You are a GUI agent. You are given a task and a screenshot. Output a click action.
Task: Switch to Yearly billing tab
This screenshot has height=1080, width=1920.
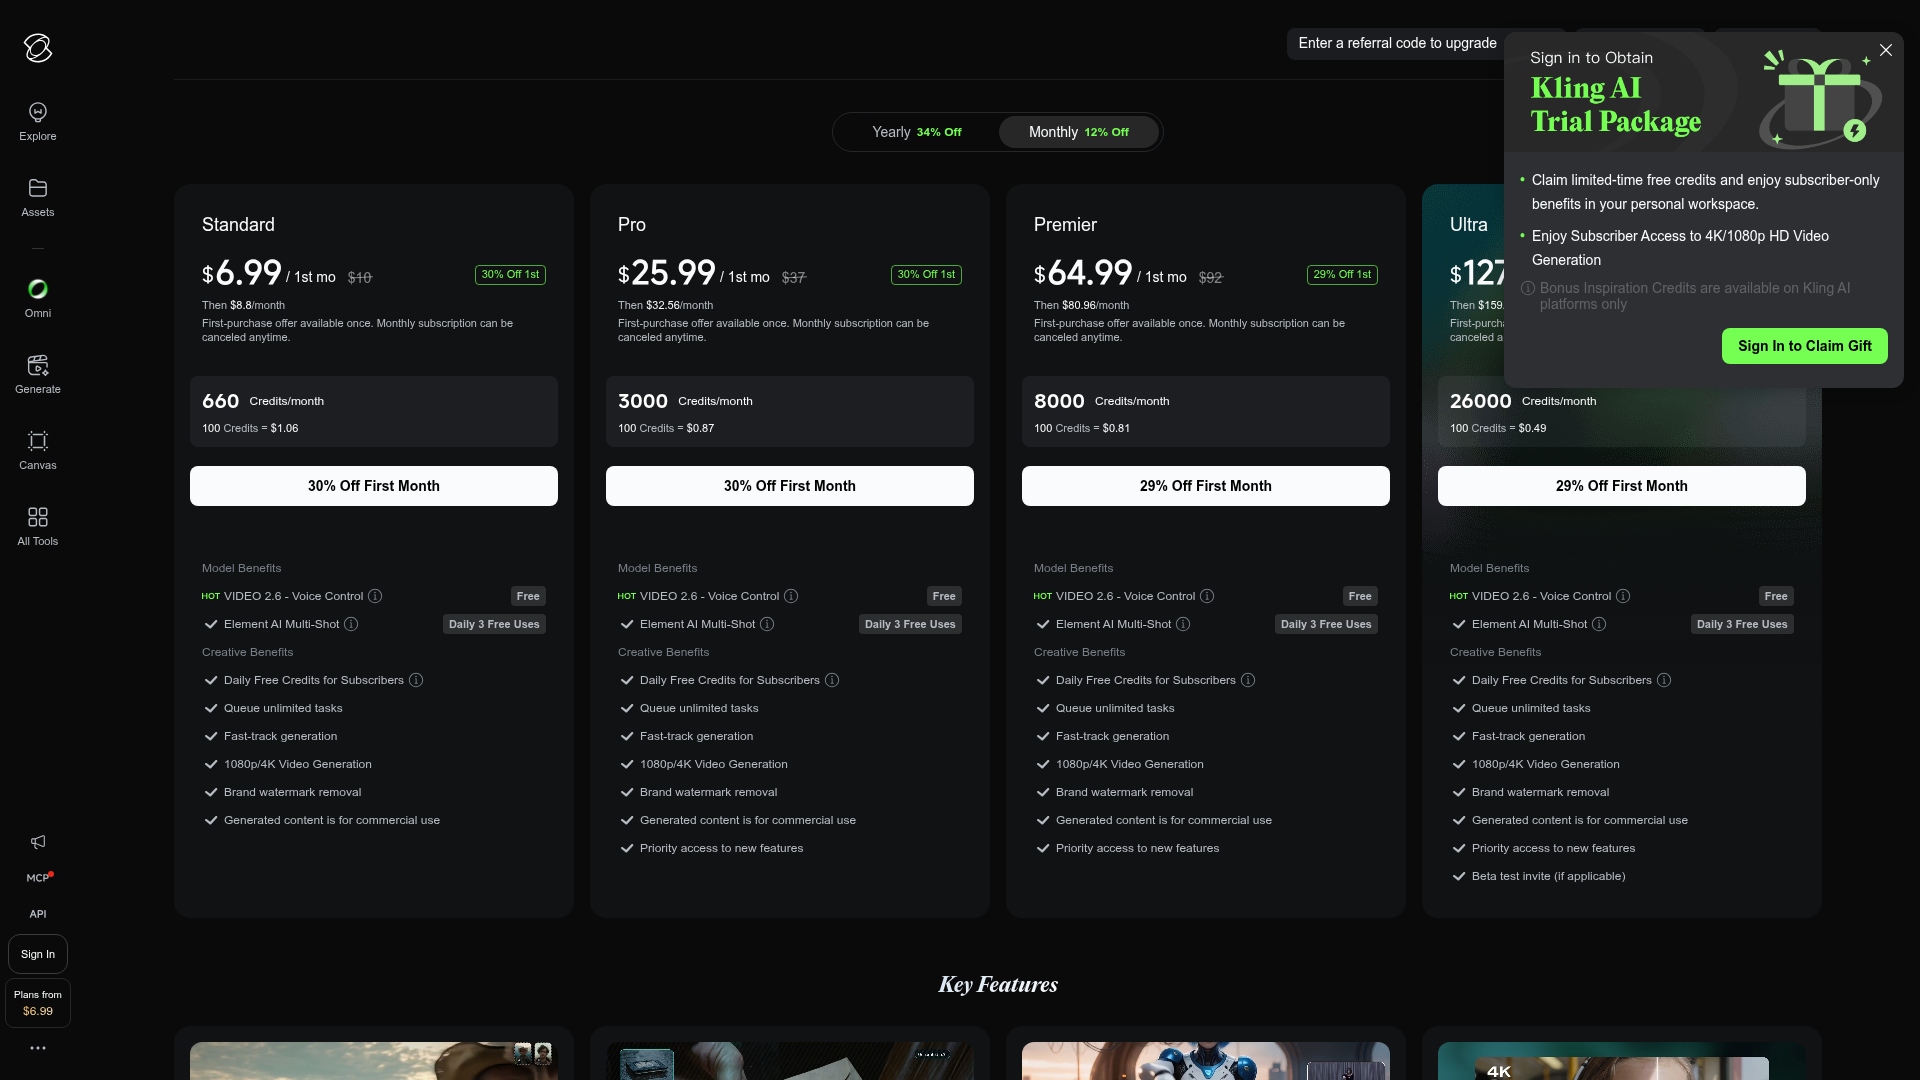pyautogui.click(x=916, y=132)
